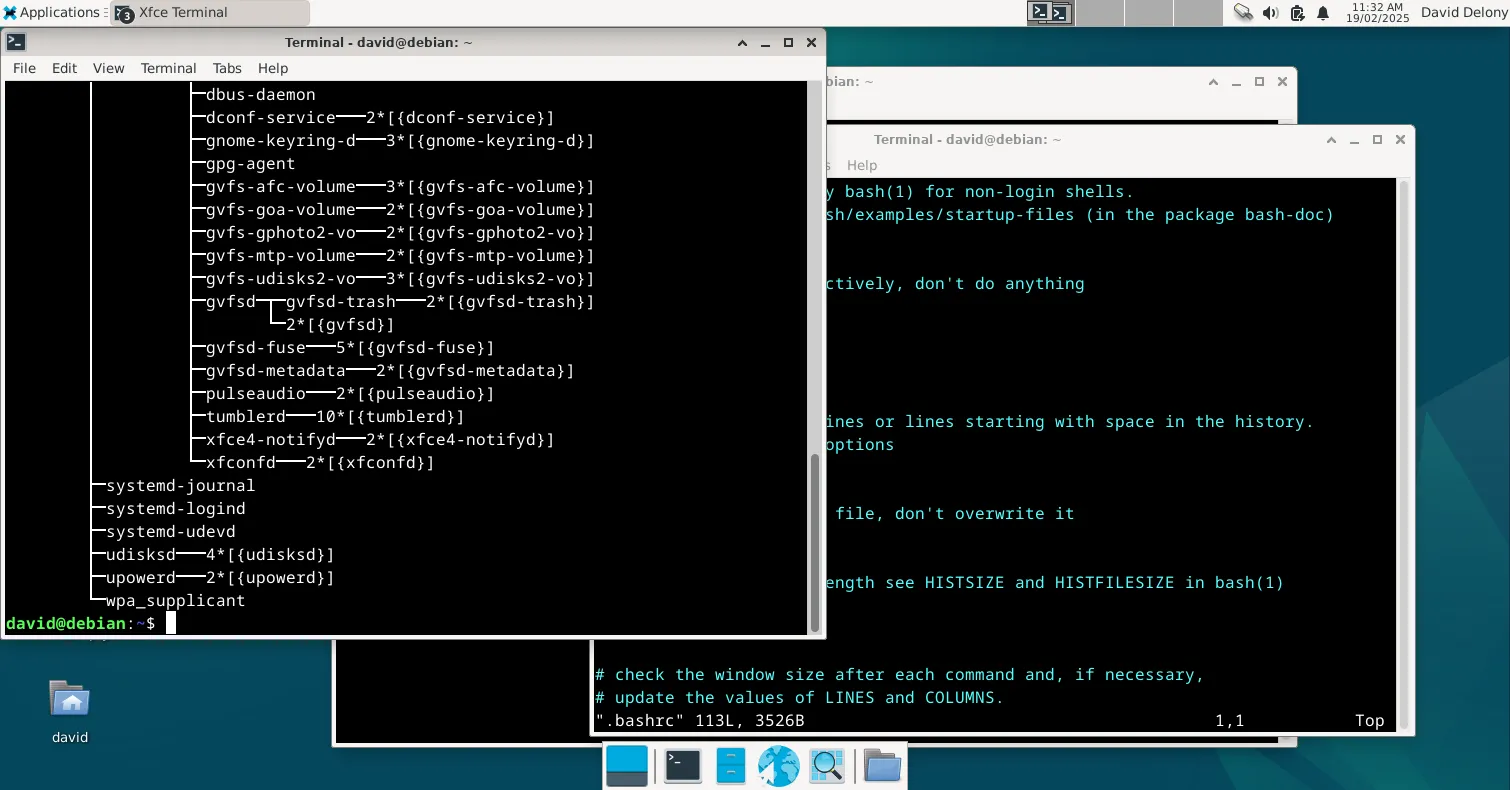
Task: Click David Delony's username in the panel
Action: click(1464, 13)
